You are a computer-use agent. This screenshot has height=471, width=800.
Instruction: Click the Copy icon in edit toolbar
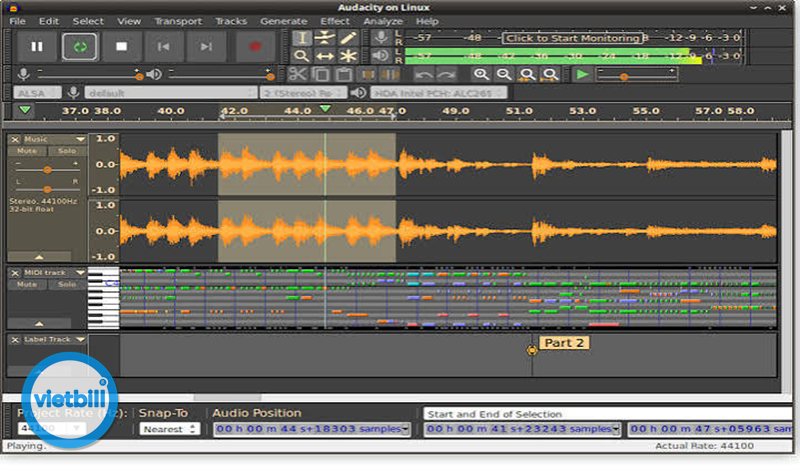pyautogui.click(x=321, y=75)
